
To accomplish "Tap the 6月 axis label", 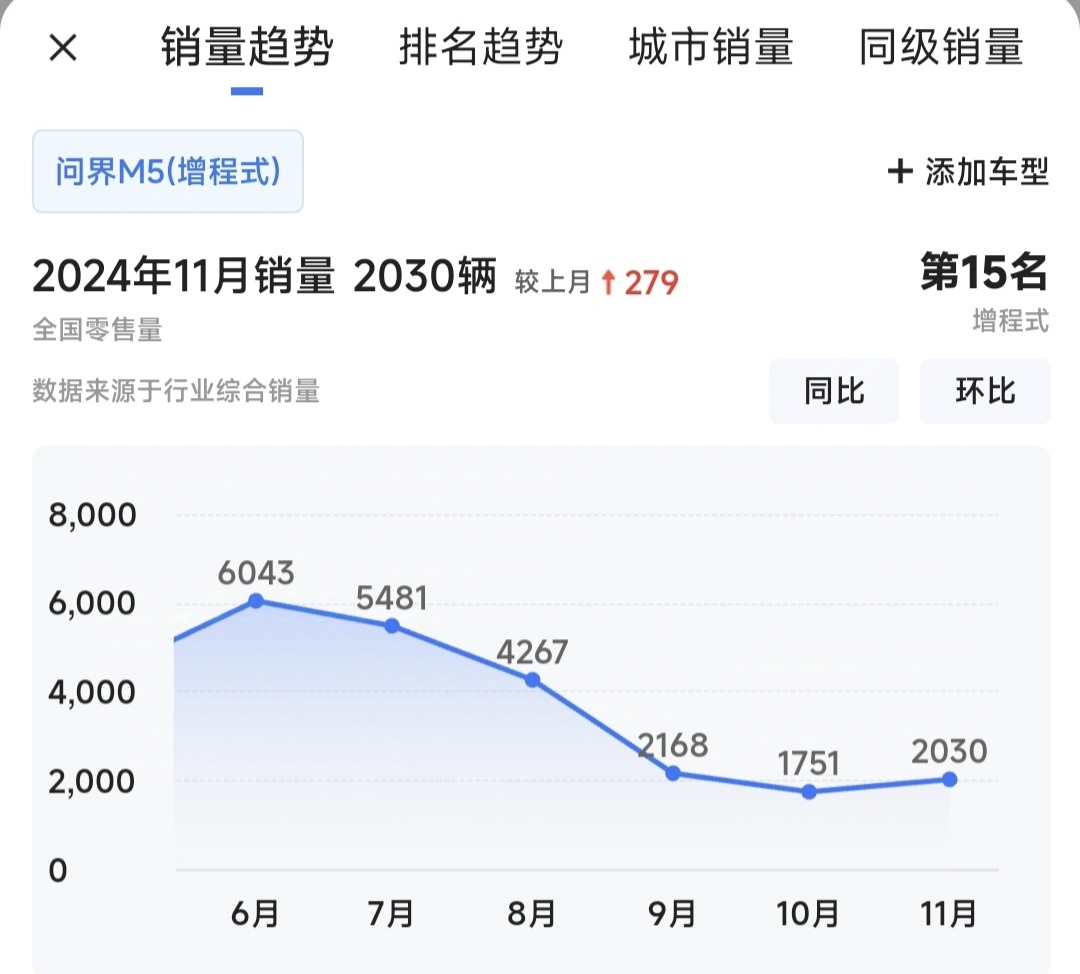I will [255, 913].
